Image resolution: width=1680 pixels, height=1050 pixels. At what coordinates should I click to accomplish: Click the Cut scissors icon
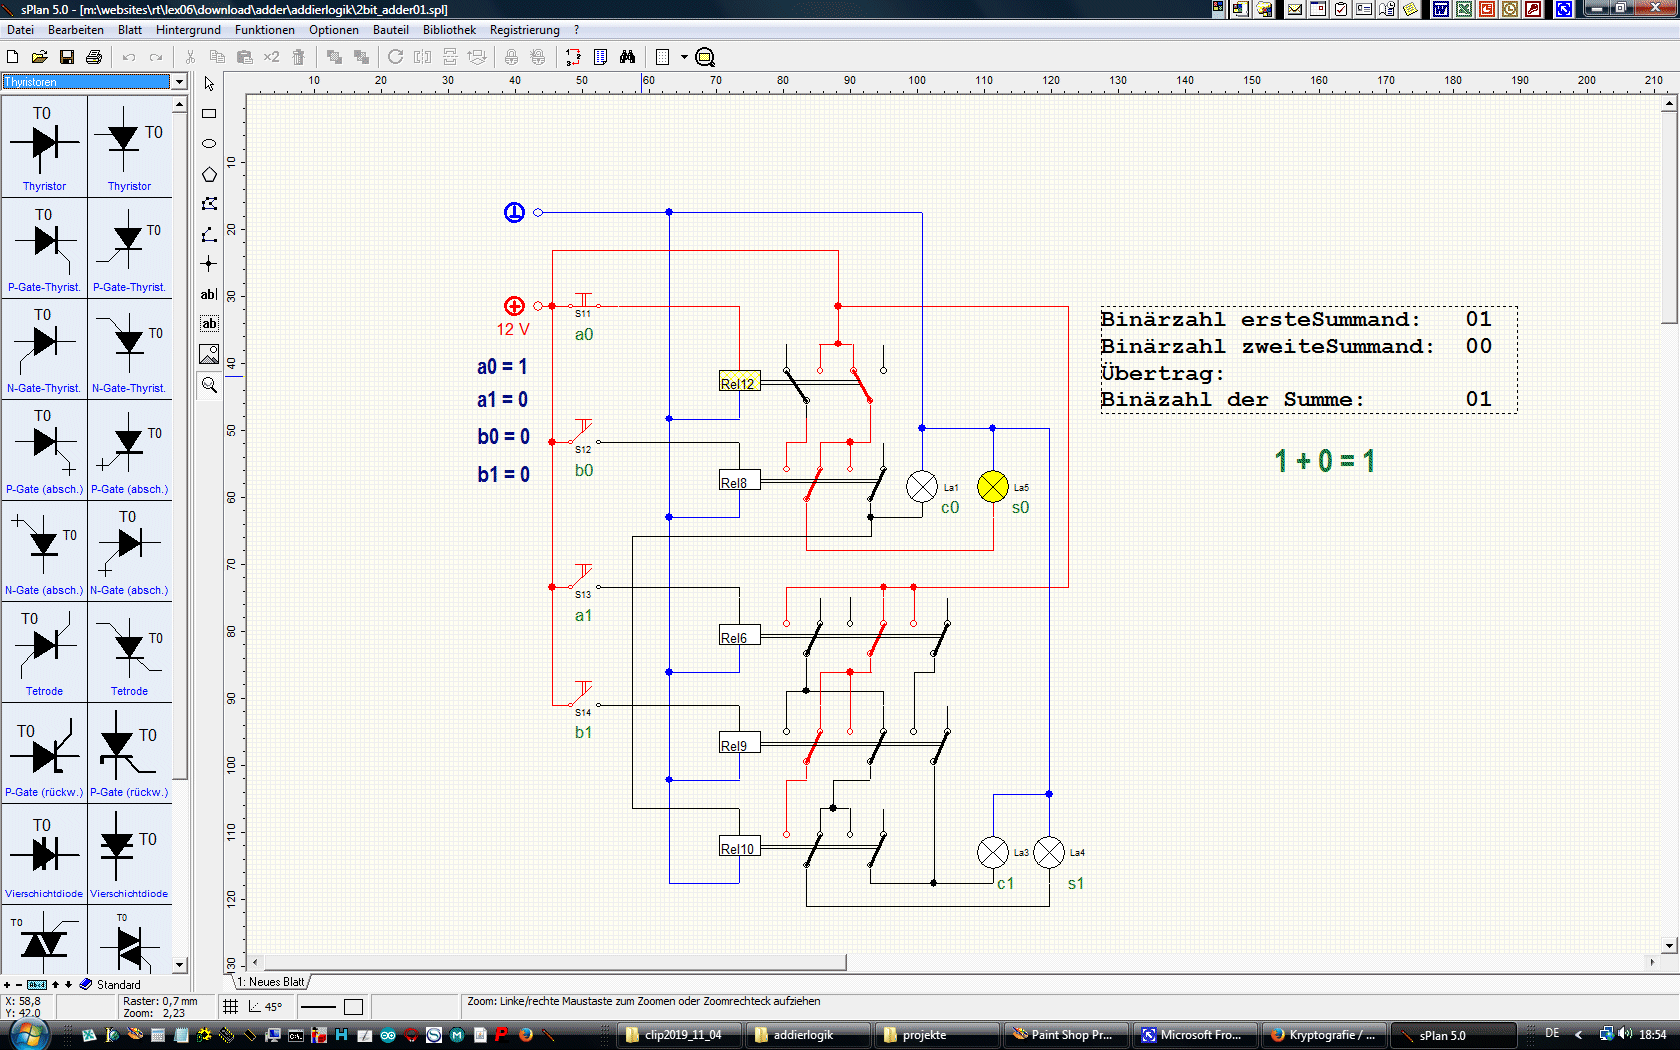pyautogui.click(x=190, y=57)
